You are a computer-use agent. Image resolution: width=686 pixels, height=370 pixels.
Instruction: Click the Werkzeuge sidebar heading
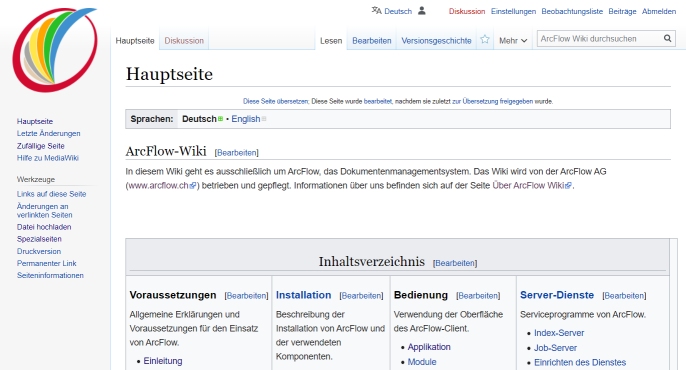point(36,179)
